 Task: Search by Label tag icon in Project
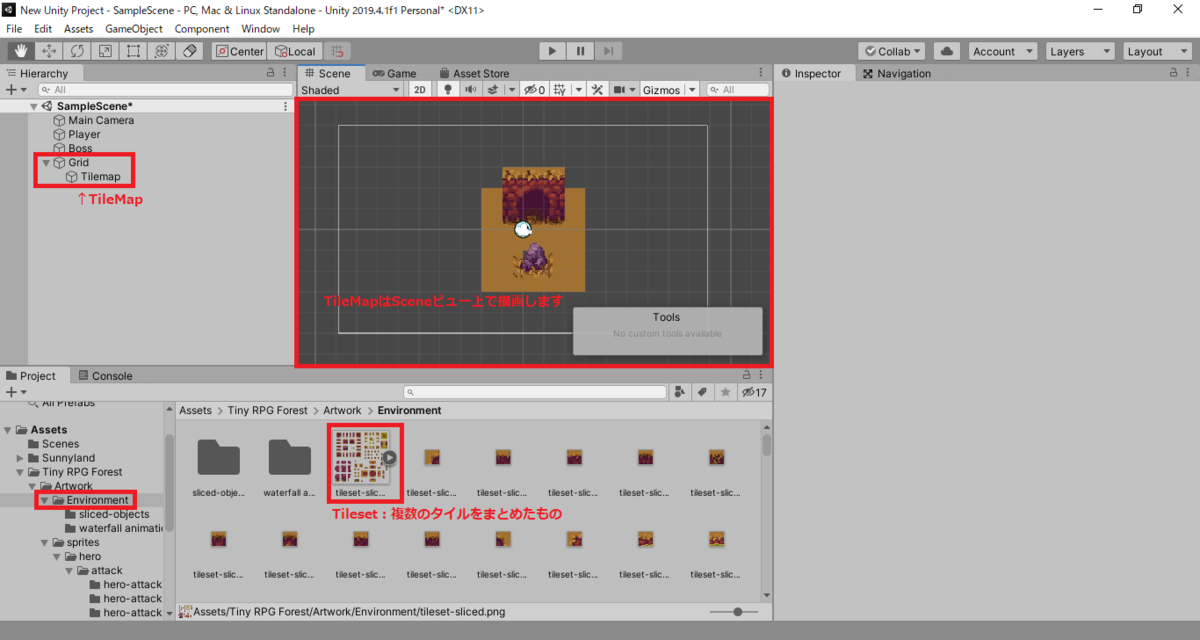click(702, 392)
